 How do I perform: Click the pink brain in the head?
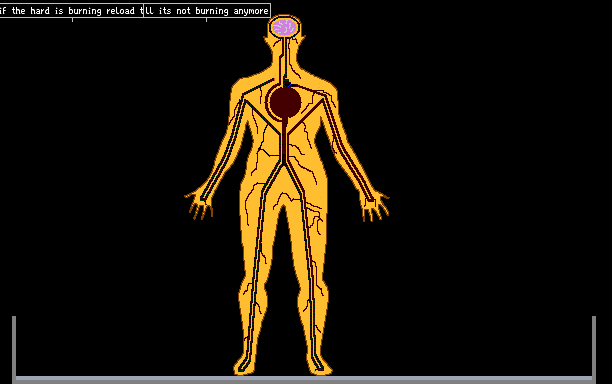pos(285,27)
